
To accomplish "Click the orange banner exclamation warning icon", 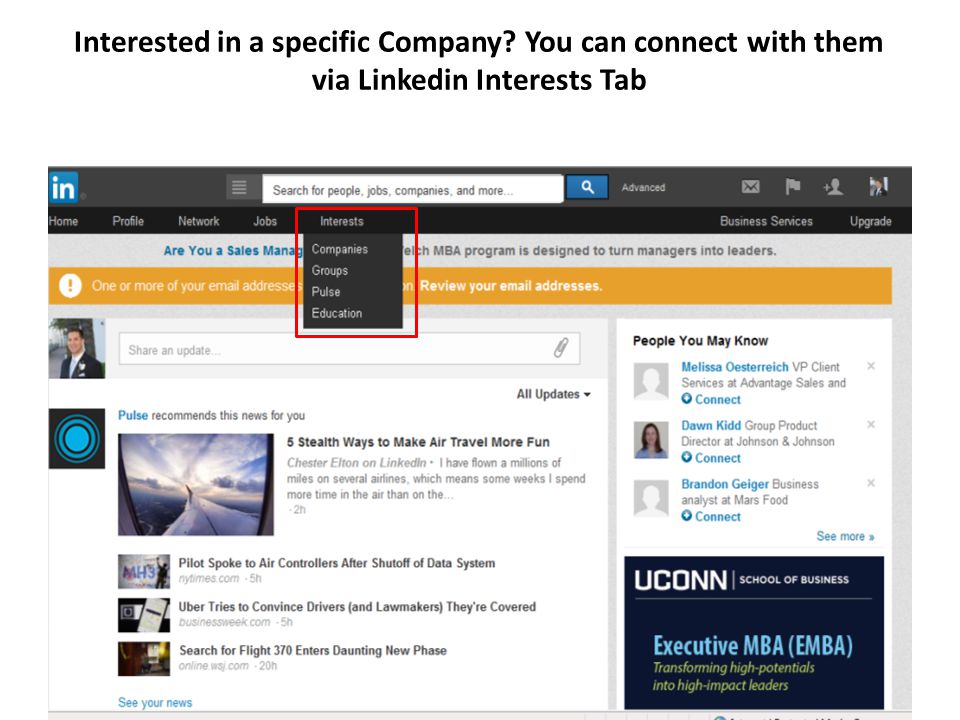I will [70, 286].
